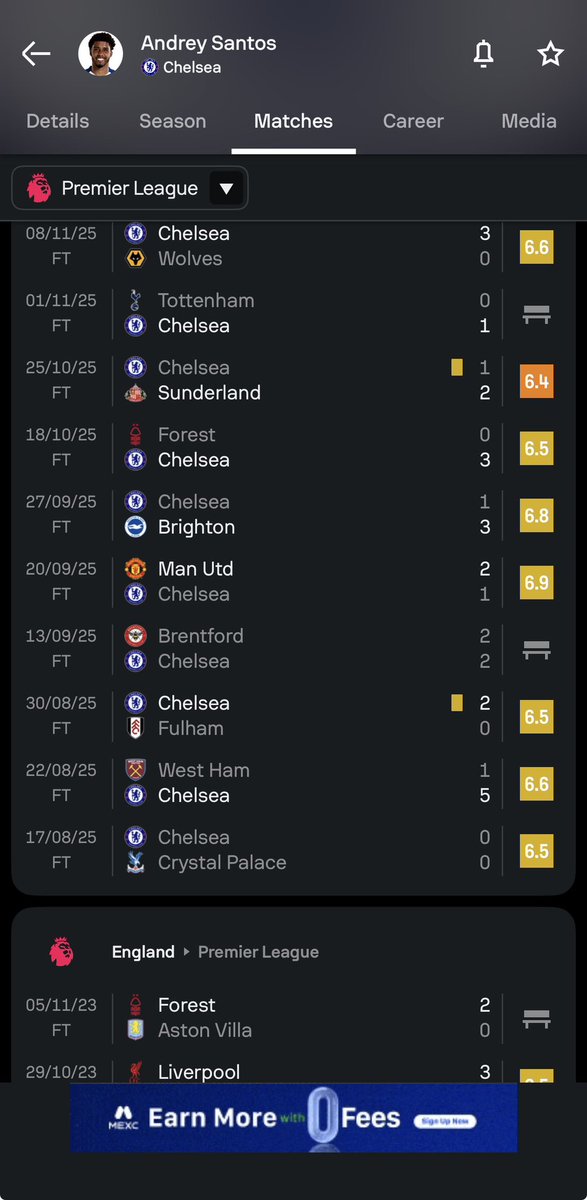Open the Chelsea vs Crystal Palace match

point(293,850)
